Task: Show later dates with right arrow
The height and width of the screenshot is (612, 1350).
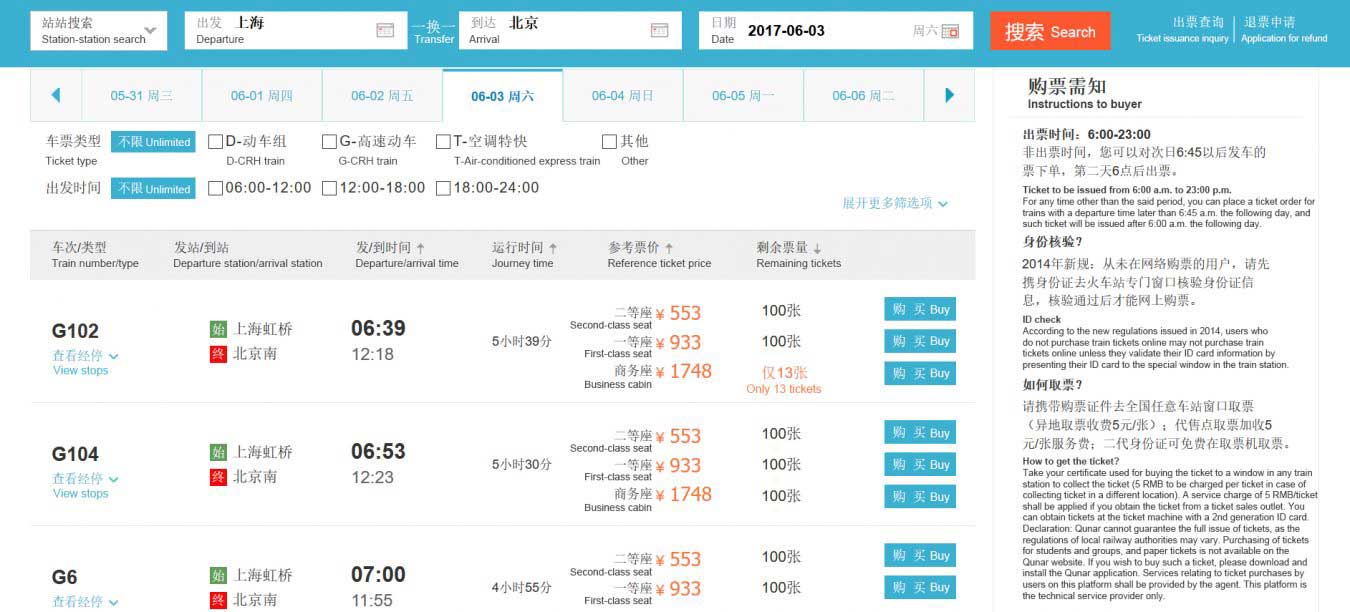Action: [x=949, y=96]
